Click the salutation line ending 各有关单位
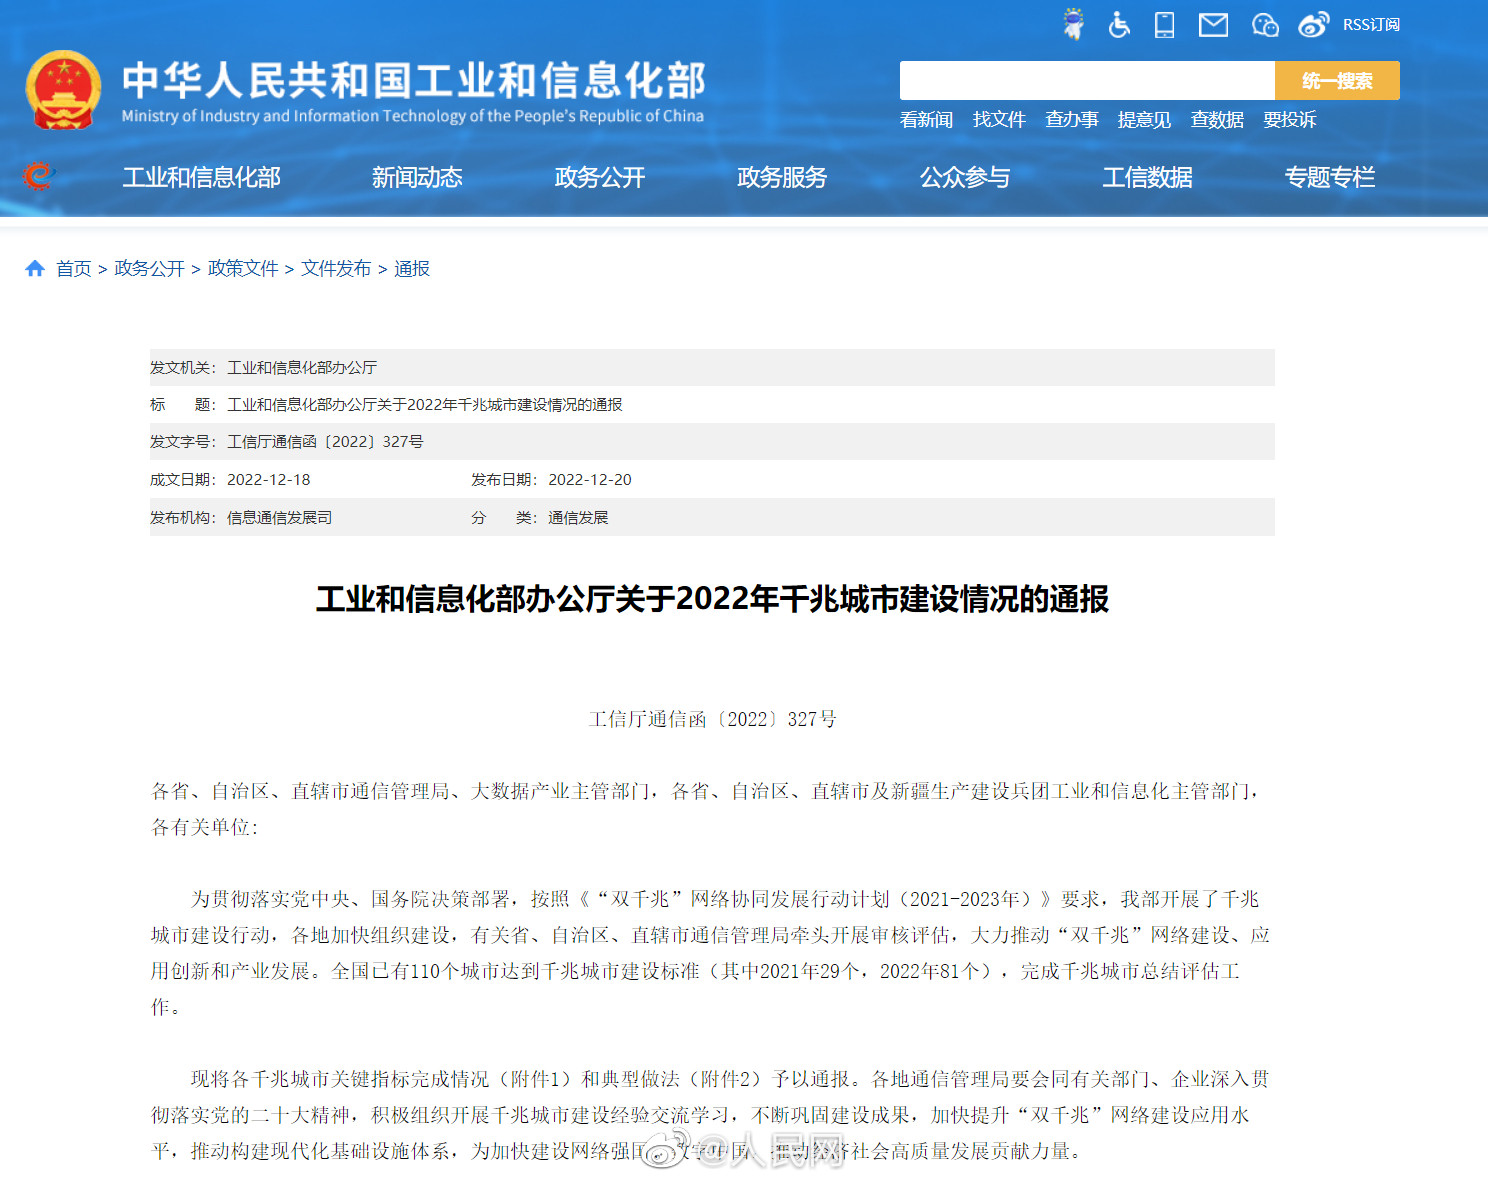The width and height of the screenshot is (1488, 1185). pos(706,809)
